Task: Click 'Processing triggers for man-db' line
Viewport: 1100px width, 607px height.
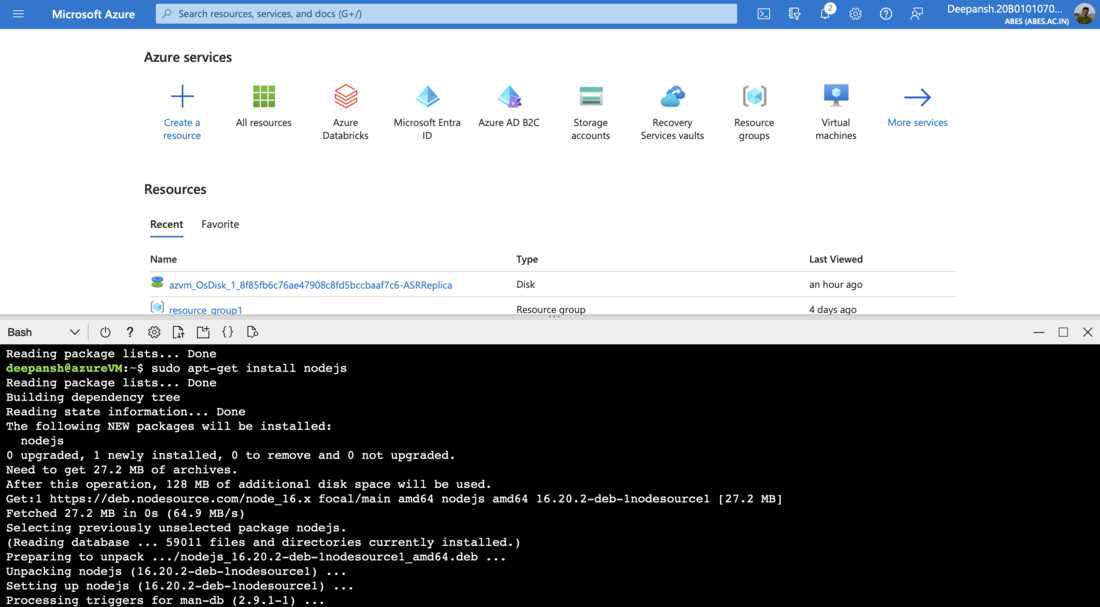Action: point(165,601)
